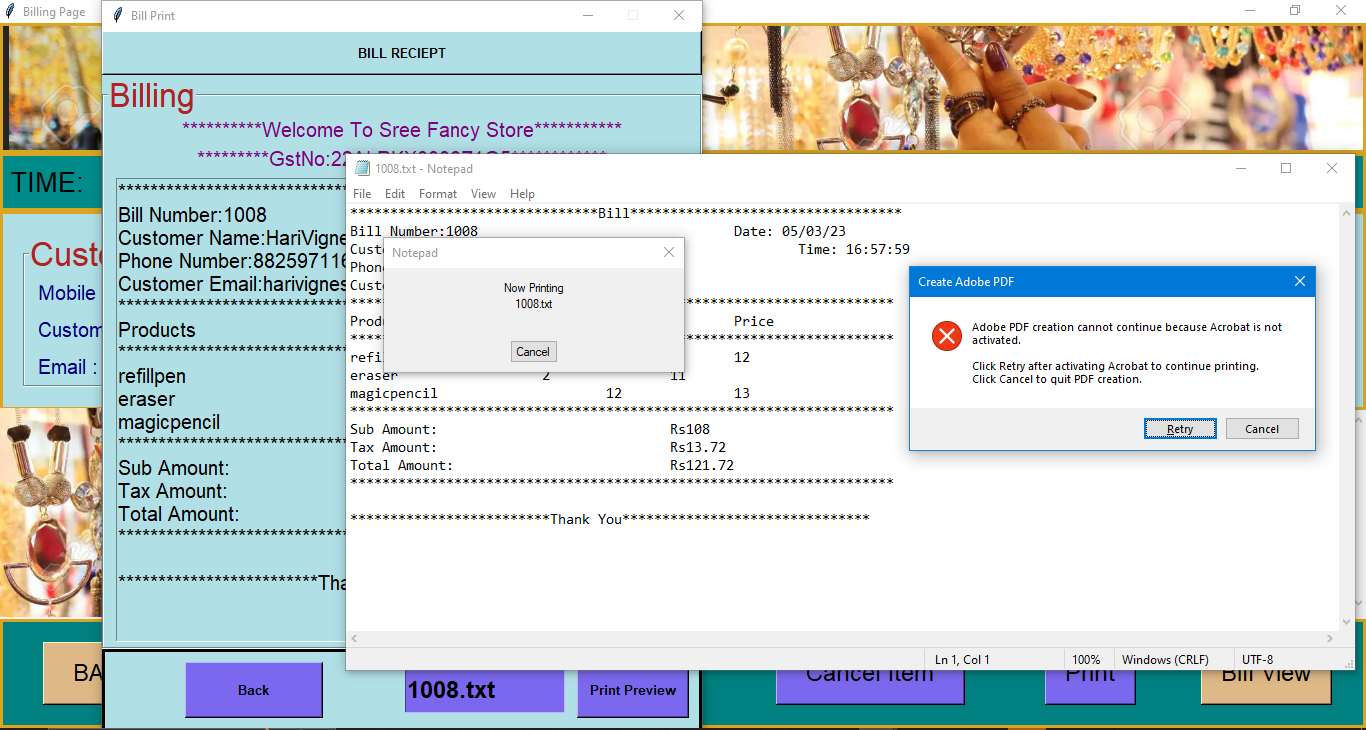Open the Edit menu in Notepad
This screenshot has width=1366, height=730.
point(395,193)
